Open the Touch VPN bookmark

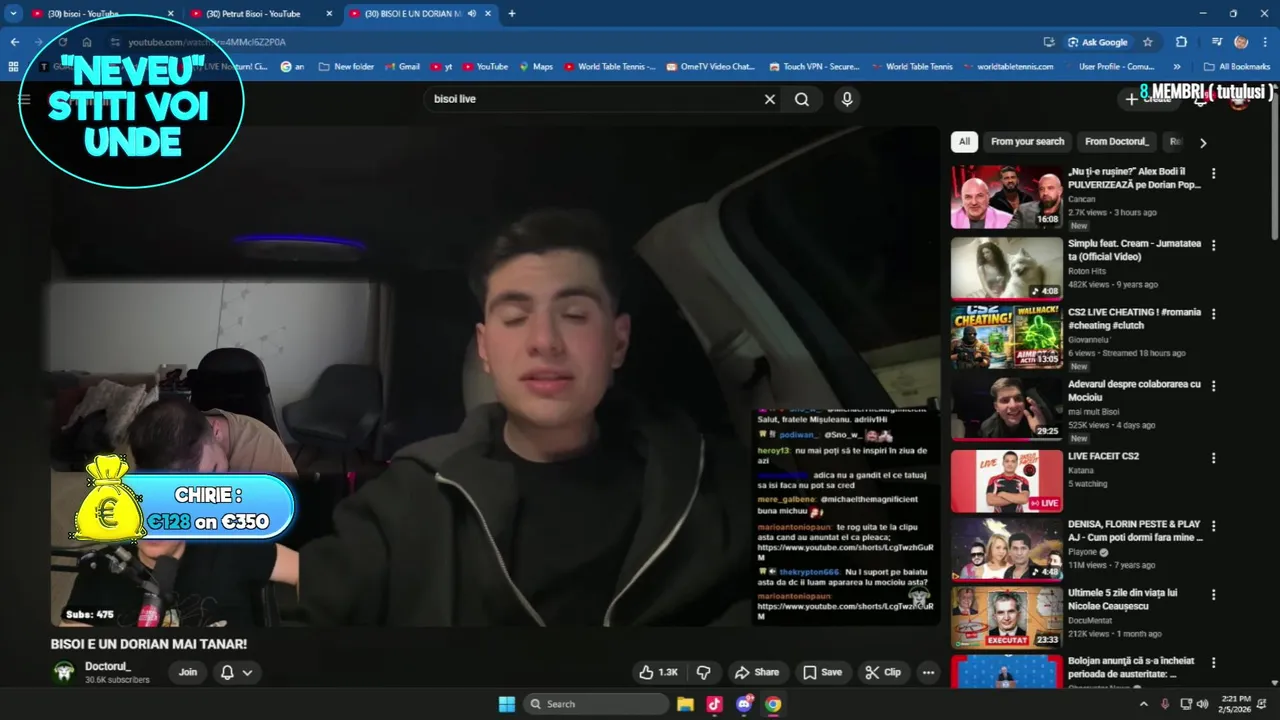(814, 67)
